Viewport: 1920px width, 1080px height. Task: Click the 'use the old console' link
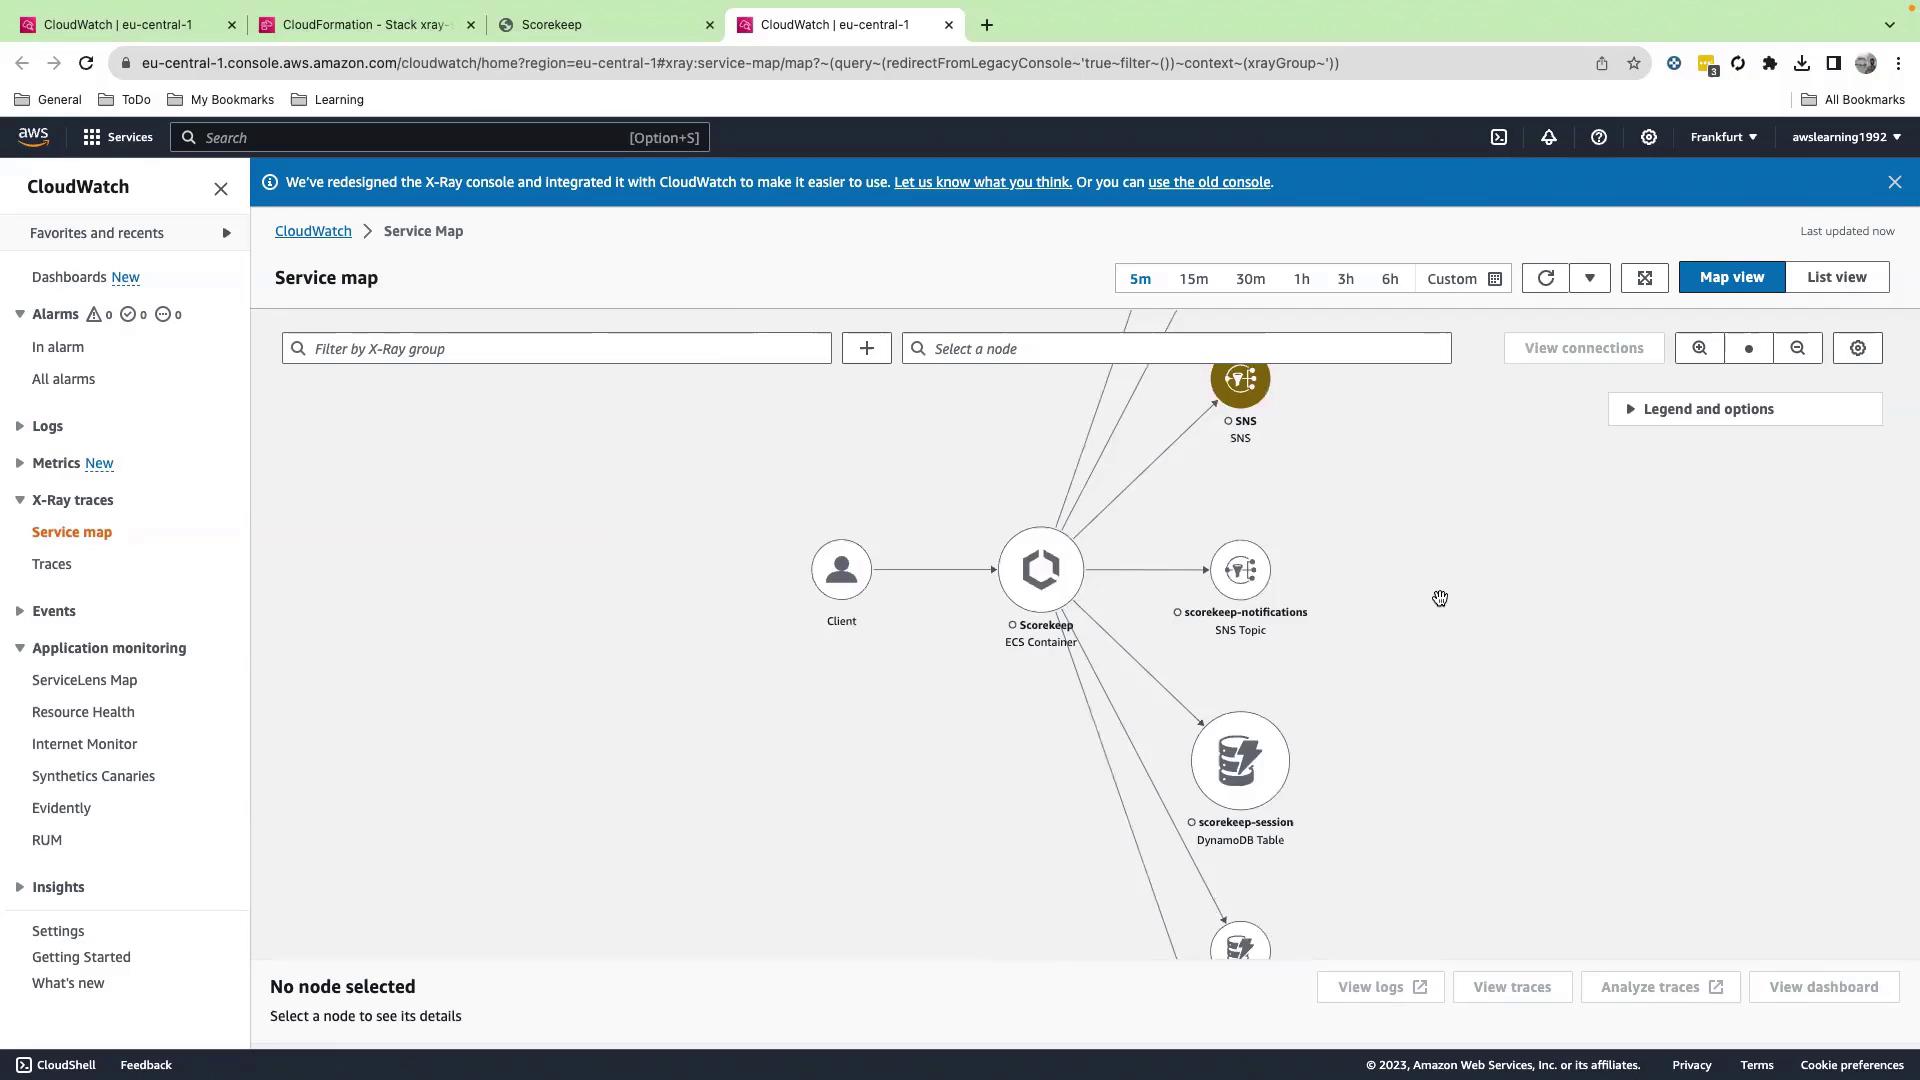[1209, 182]
